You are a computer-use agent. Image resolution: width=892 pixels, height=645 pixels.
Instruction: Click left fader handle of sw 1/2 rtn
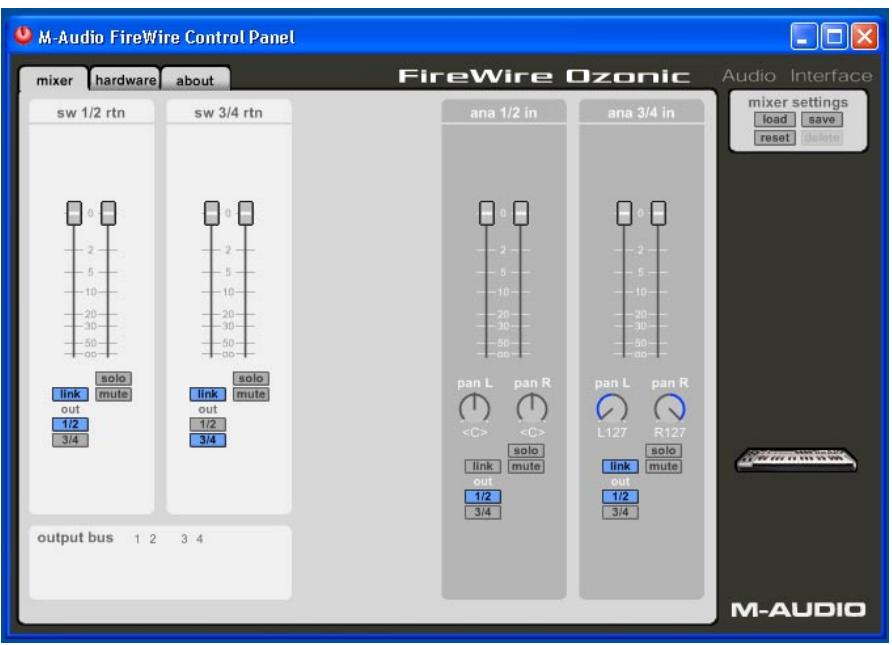(x=74, y=213)
